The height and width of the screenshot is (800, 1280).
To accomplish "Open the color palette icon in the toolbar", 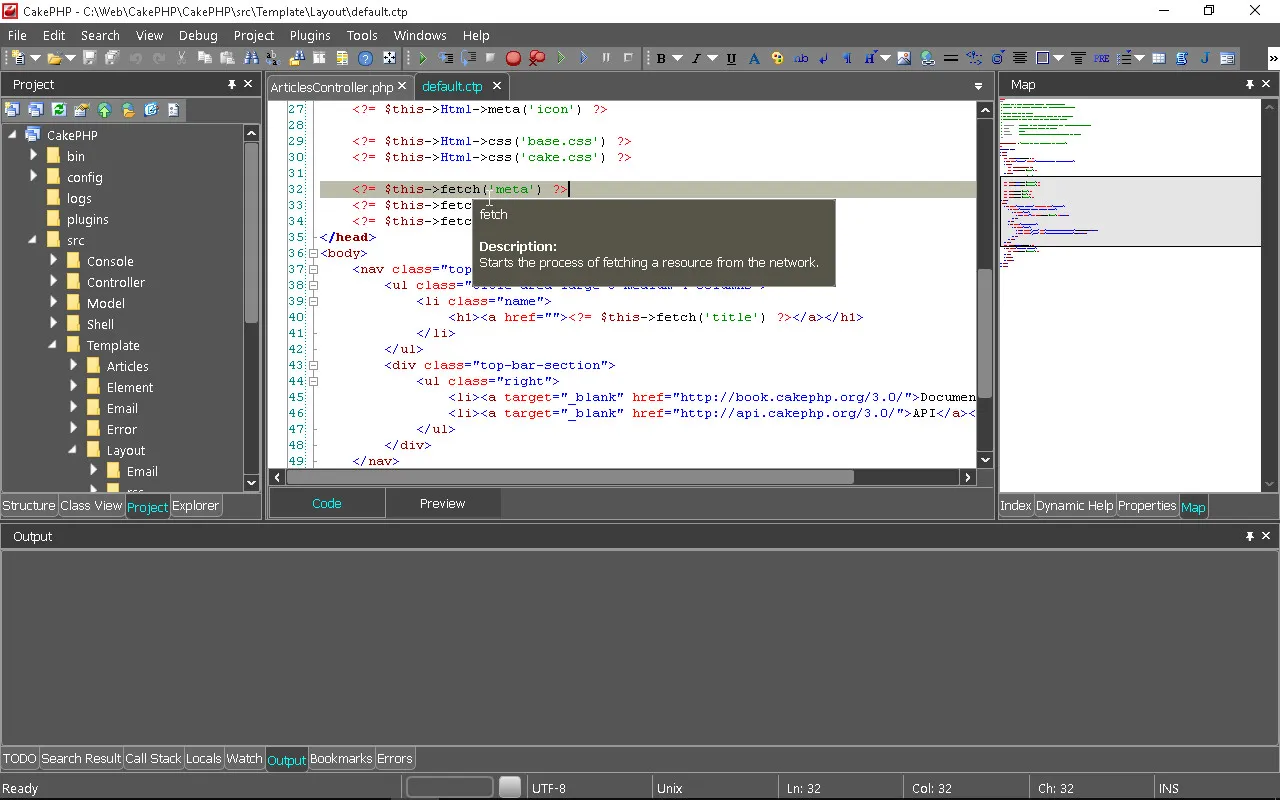I will [x=777, y=59].
